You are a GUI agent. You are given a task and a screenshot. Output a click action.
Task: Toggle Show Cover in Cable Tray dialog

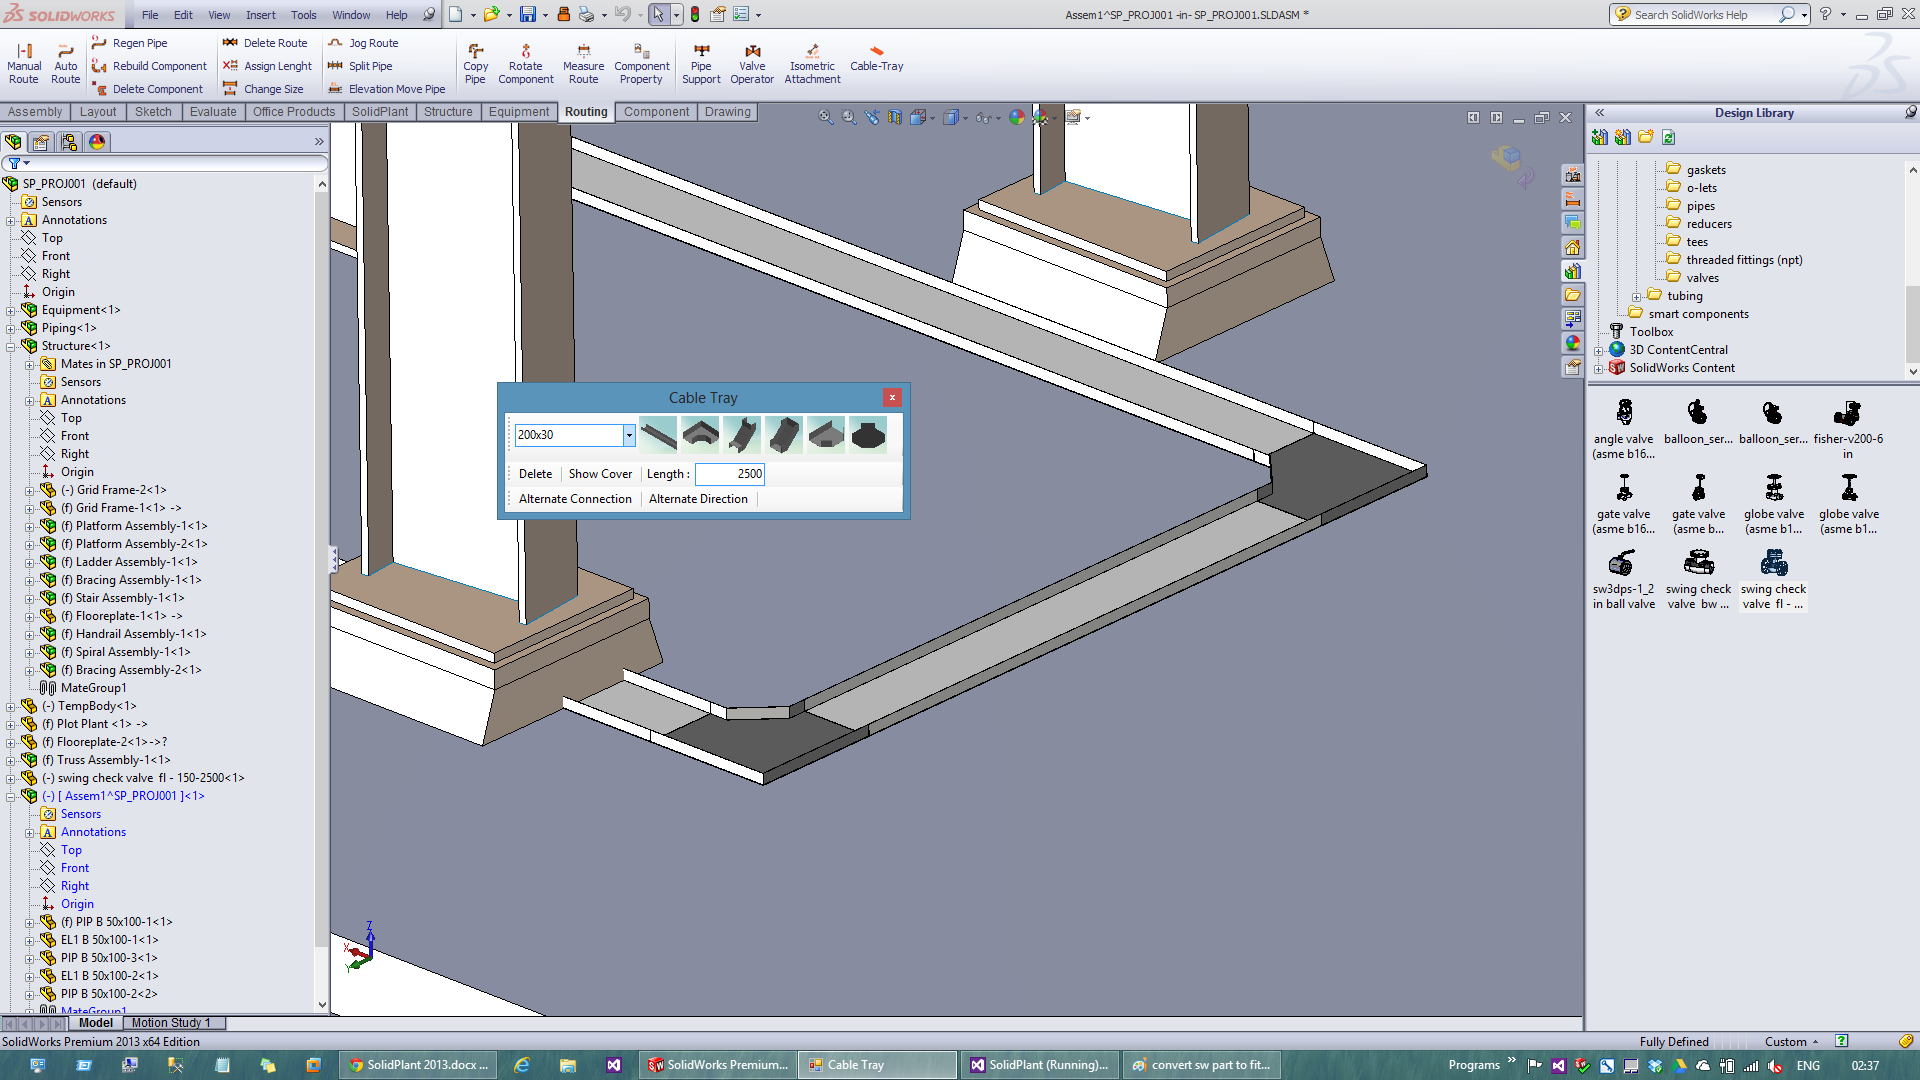tap(600, 474)
